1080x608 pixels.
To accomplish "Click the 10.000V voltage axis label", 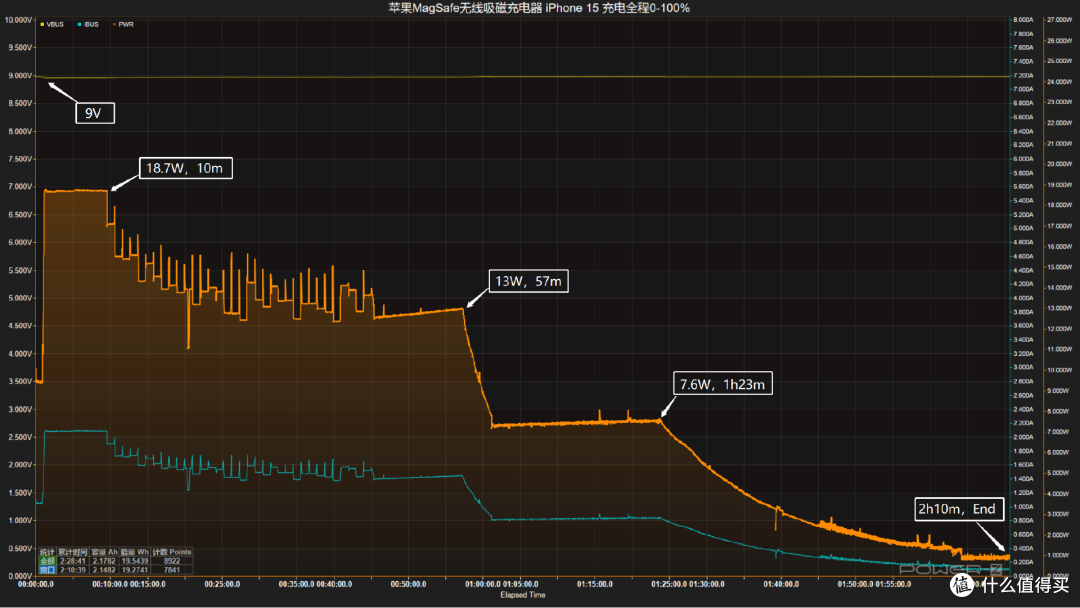I will pos(18,20).
